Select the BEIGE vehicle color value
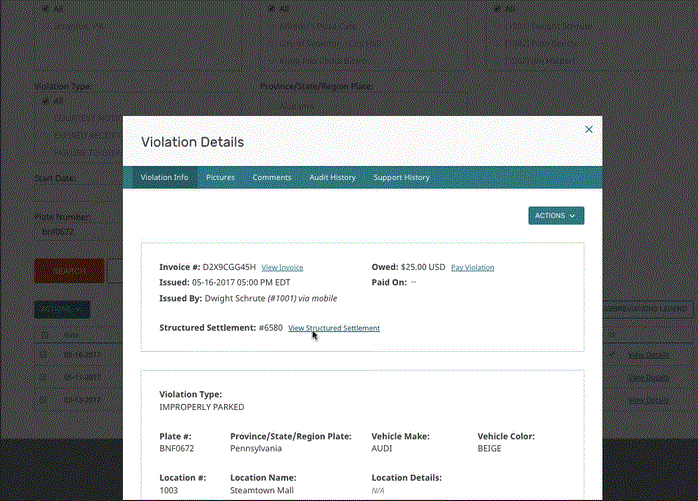 (489, 448)
